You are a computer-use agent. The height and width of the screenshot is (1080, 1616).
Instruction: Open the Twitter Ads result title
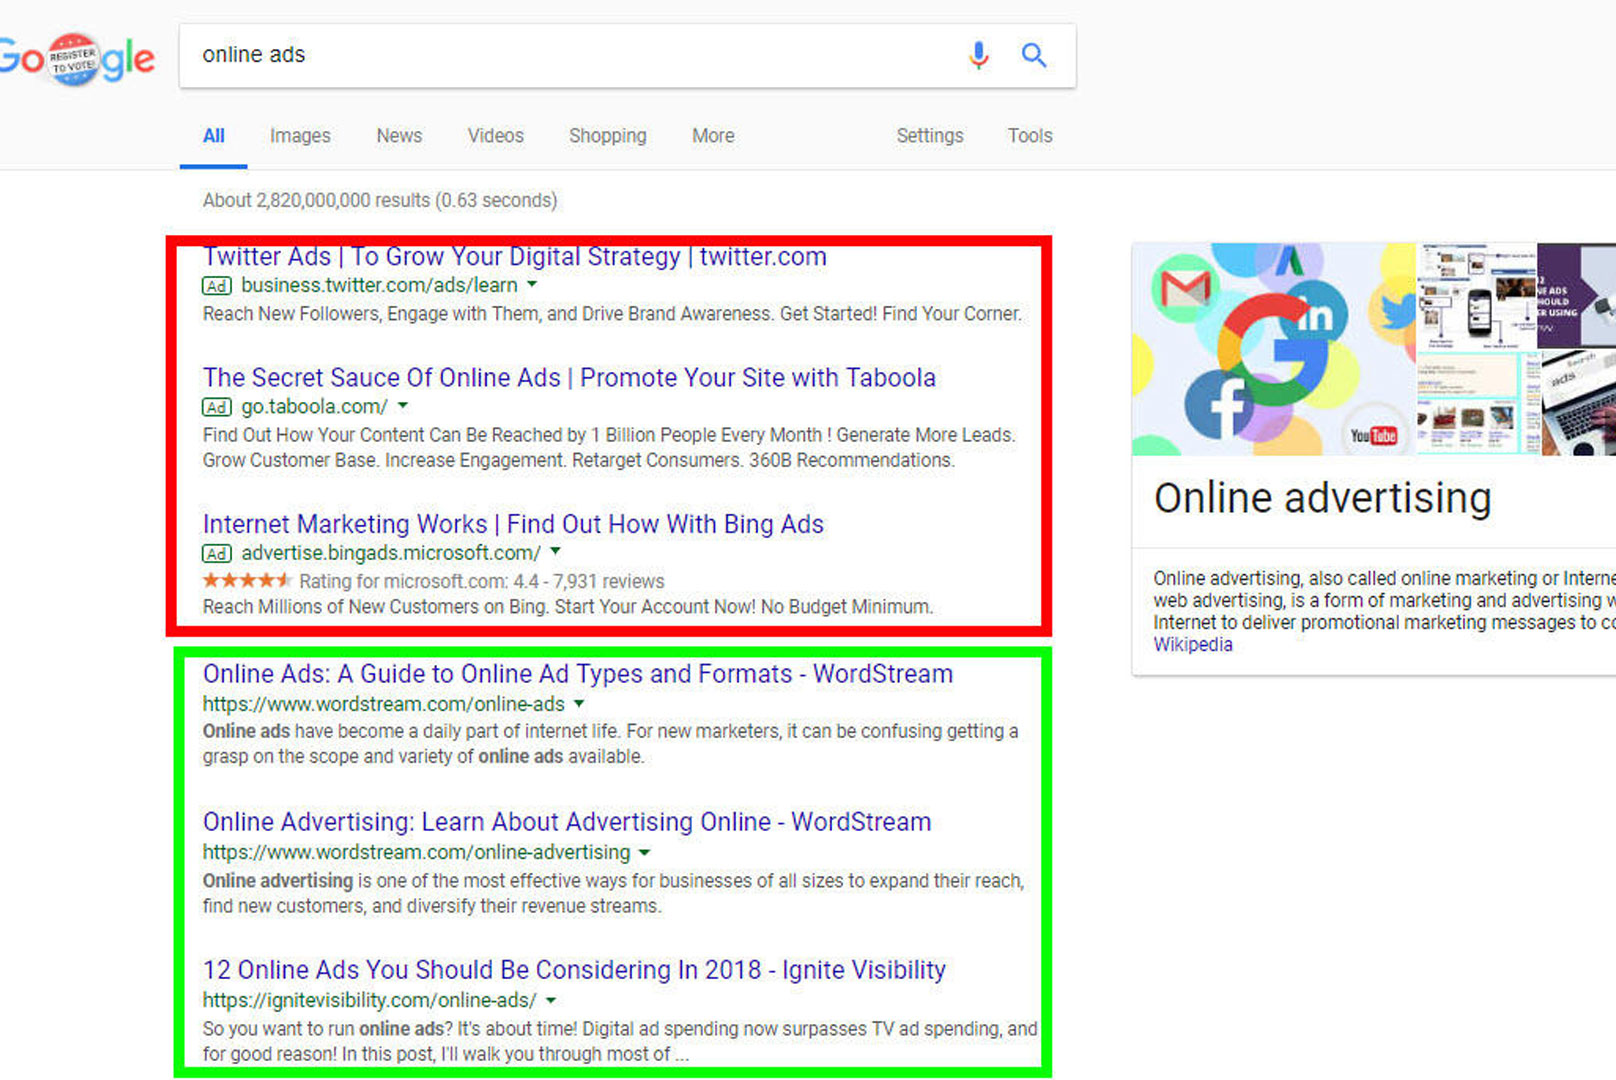(x=515, y=257)
